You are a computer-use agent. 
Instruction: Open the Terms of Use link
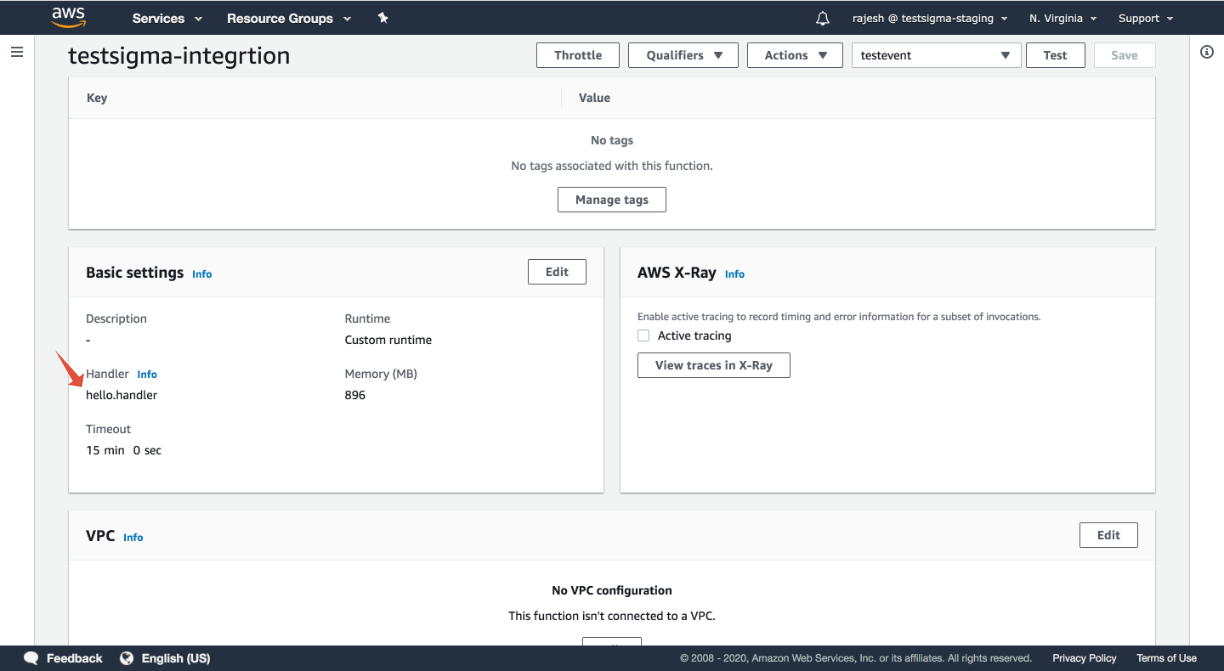[1166, 658]
